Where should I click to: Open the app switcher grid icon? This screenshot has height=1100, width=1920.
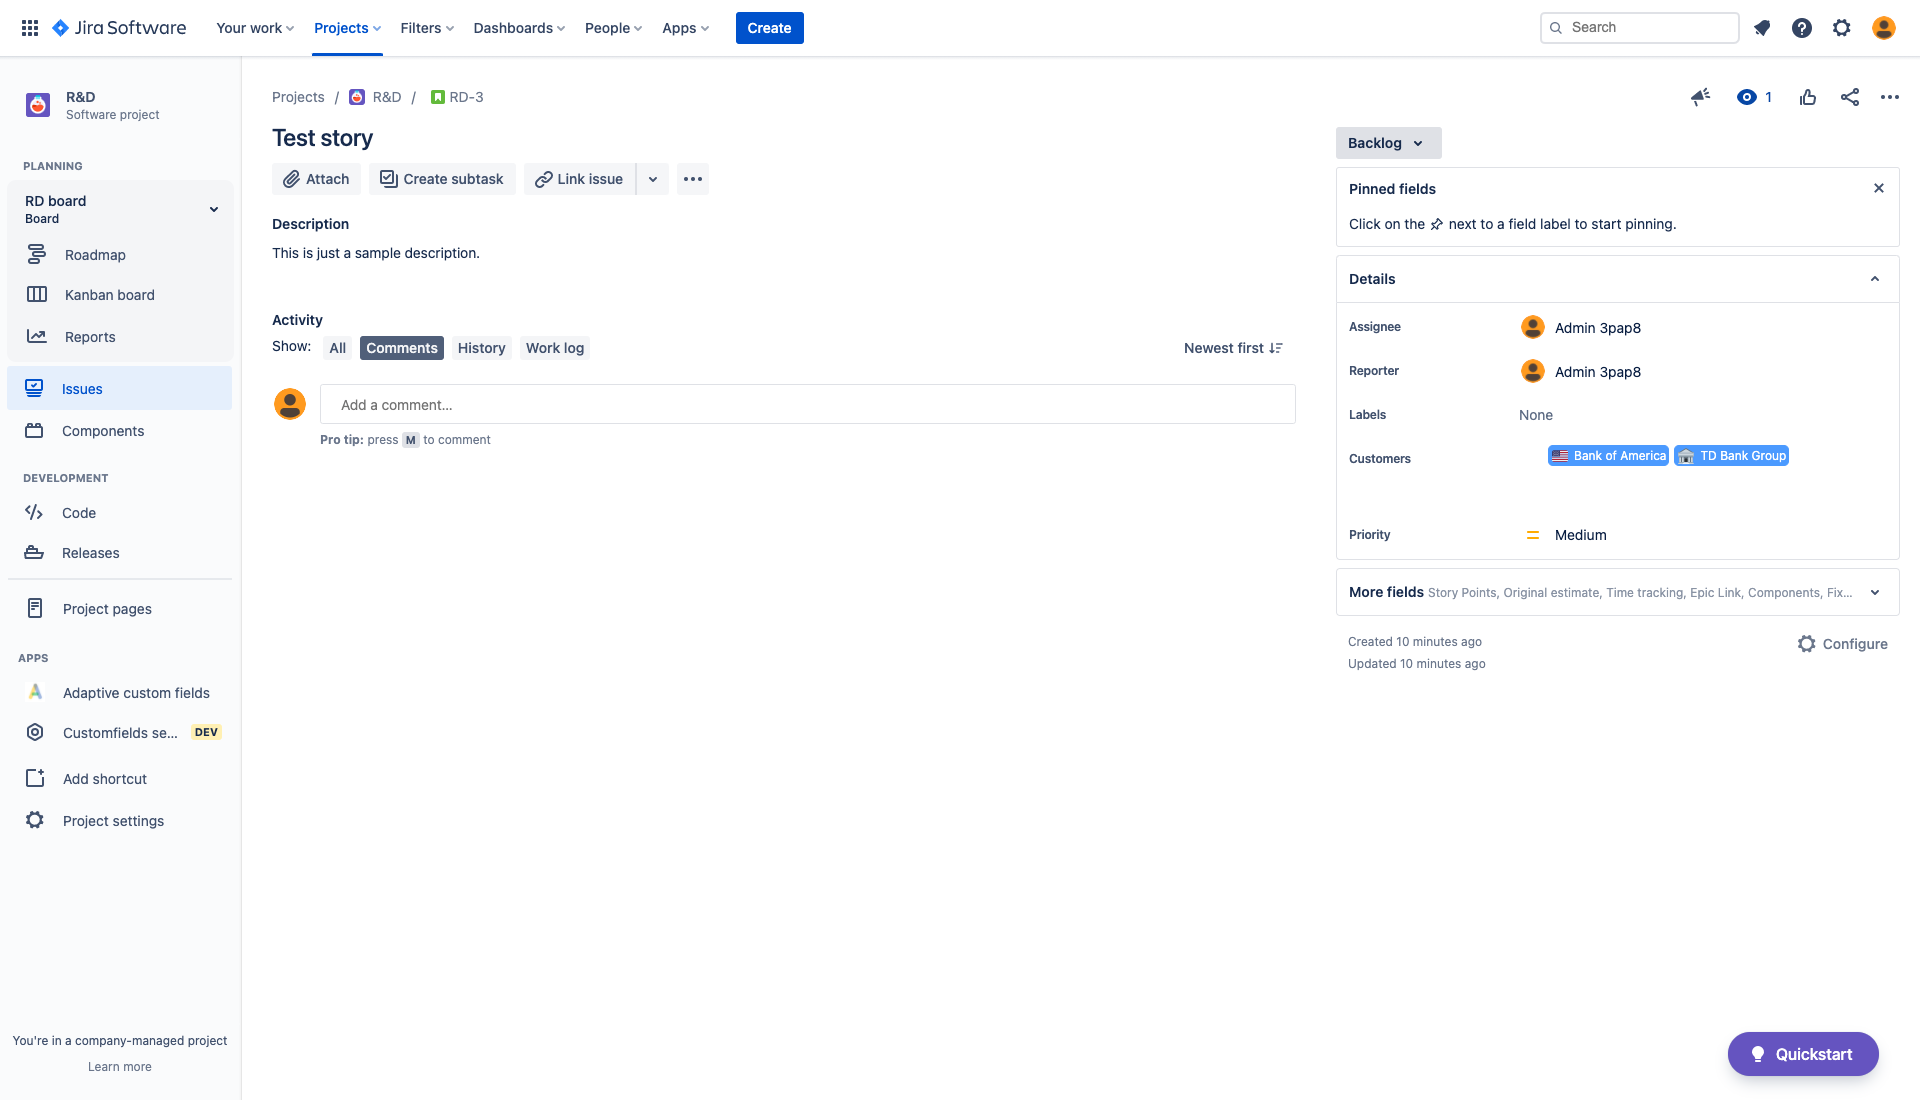click(x=30, y=28)
